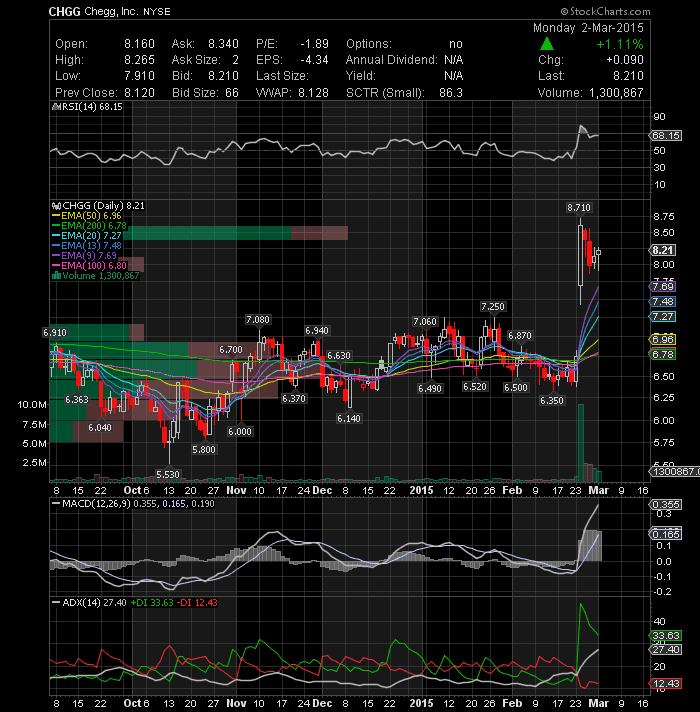Click the 0.355 MACD axis tag
This screenshot has height=712, width=700.
[665, 505]
